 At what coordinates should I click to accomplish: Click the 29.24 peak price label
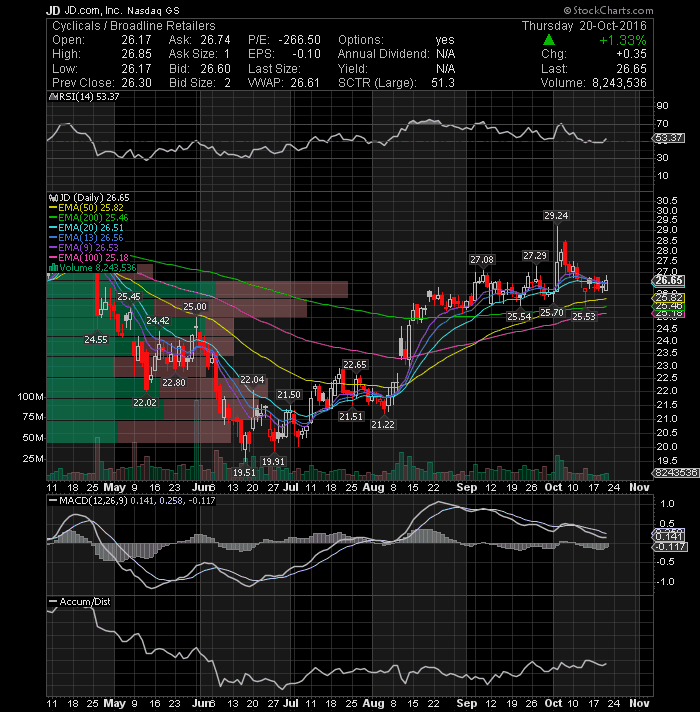(x=556, y=216)
